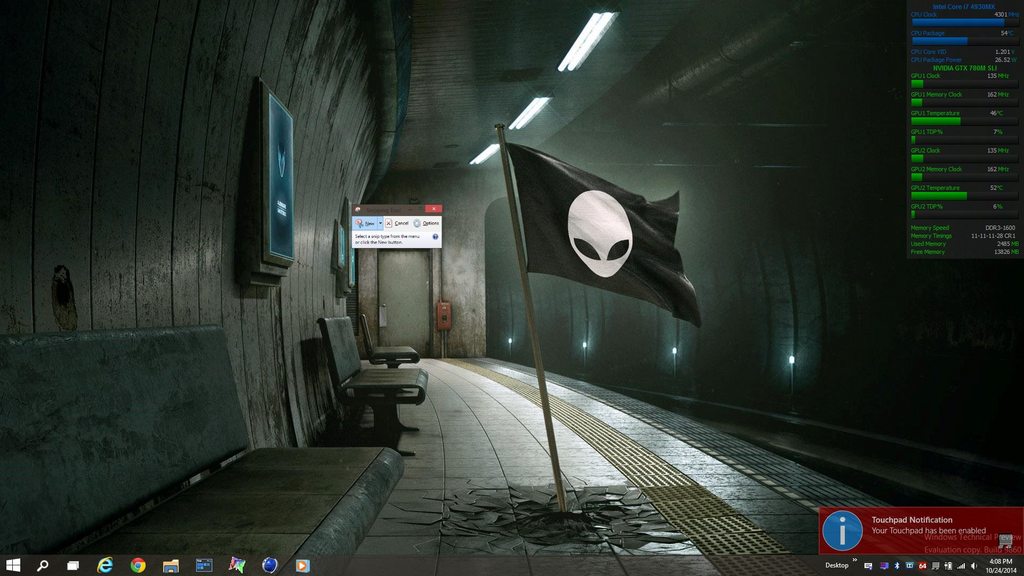Click the colorful star-shaped taskbar icon
Image resolution: width=1024 pixels, height=576 pixels.
(237, 565)
